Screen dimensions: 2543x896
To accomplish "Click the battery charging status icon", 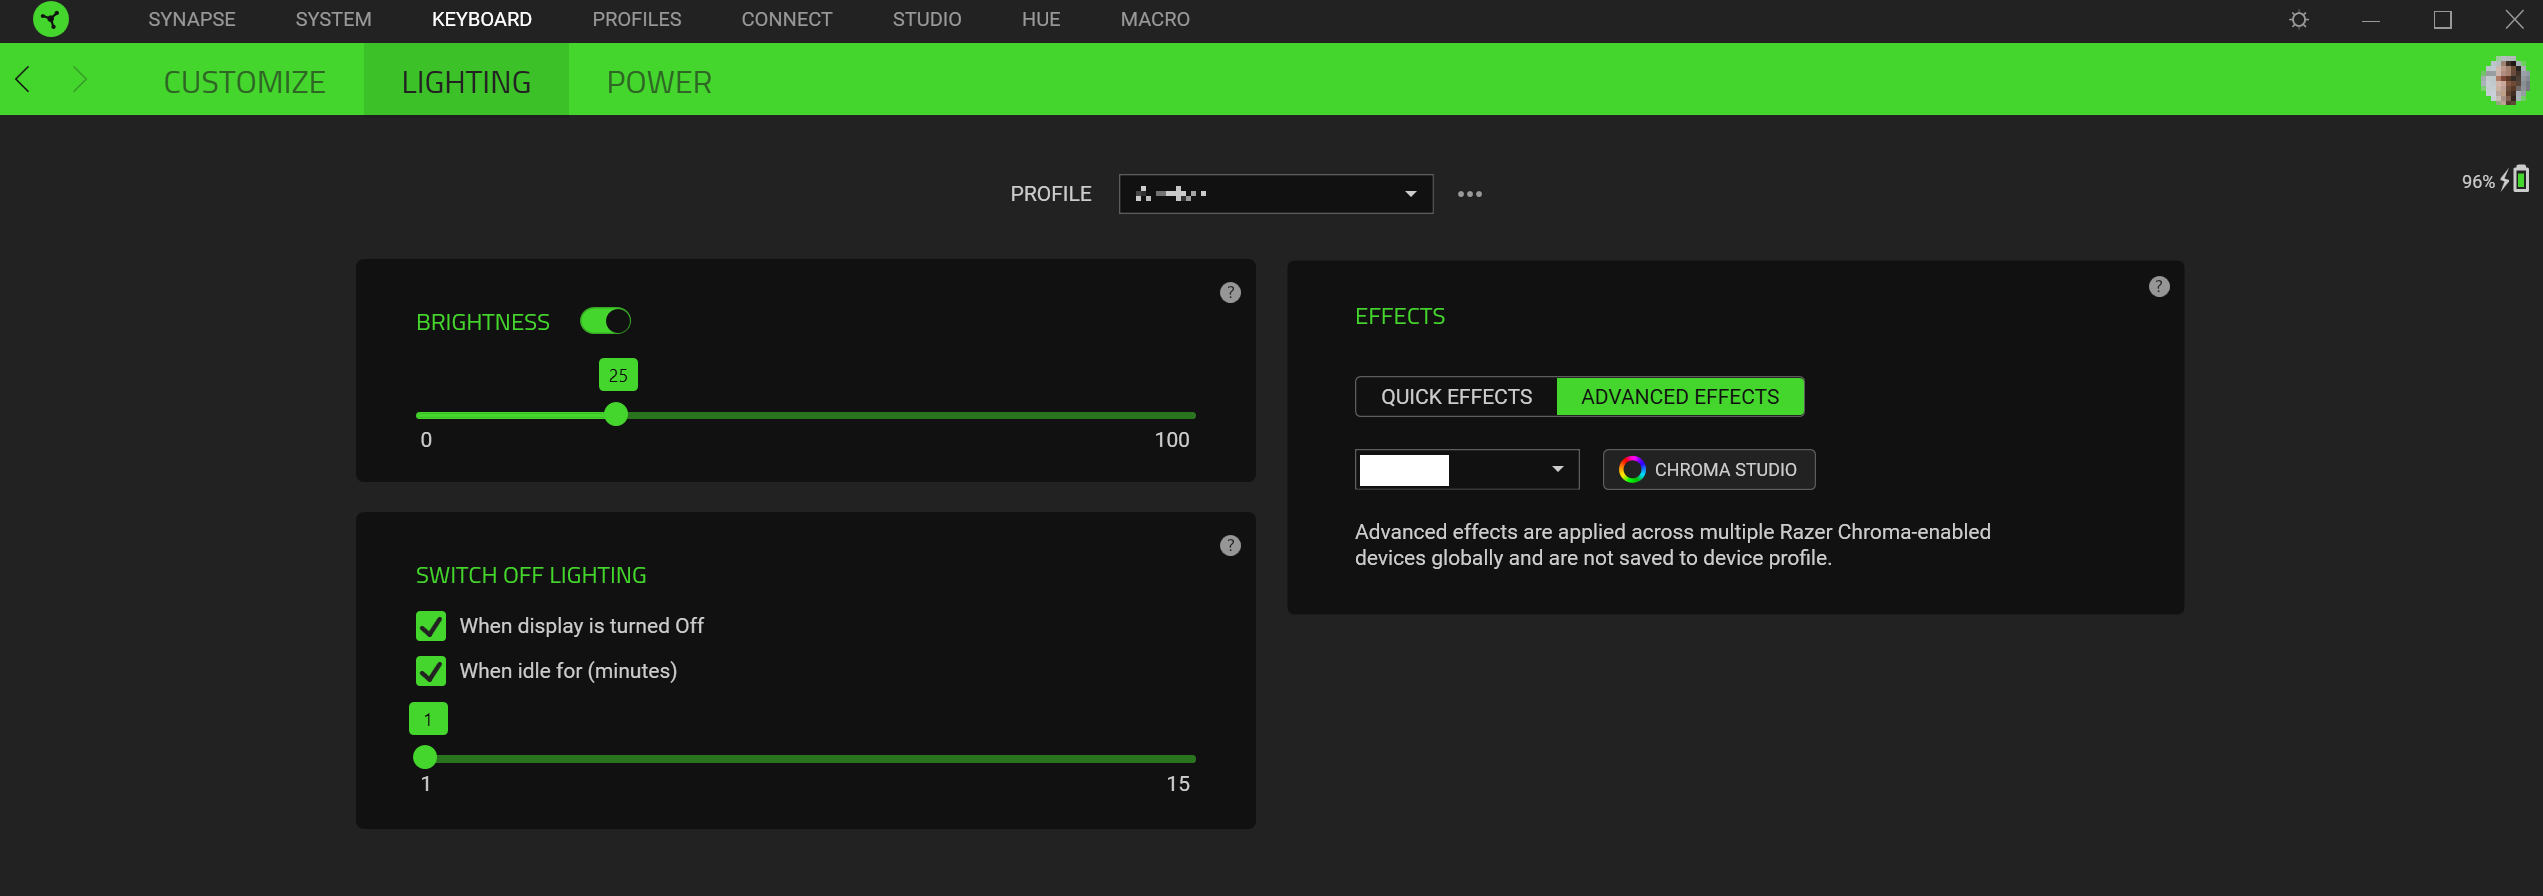I will 2515,179.
